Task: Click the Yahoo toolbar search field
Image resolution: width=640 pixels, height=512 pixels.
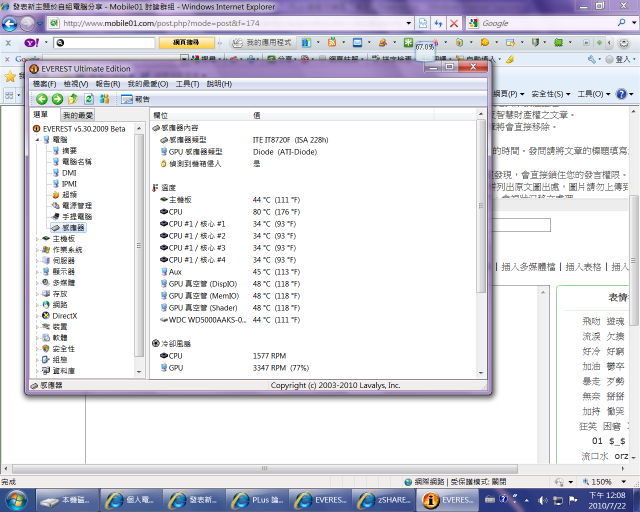Action: point(105,42)
